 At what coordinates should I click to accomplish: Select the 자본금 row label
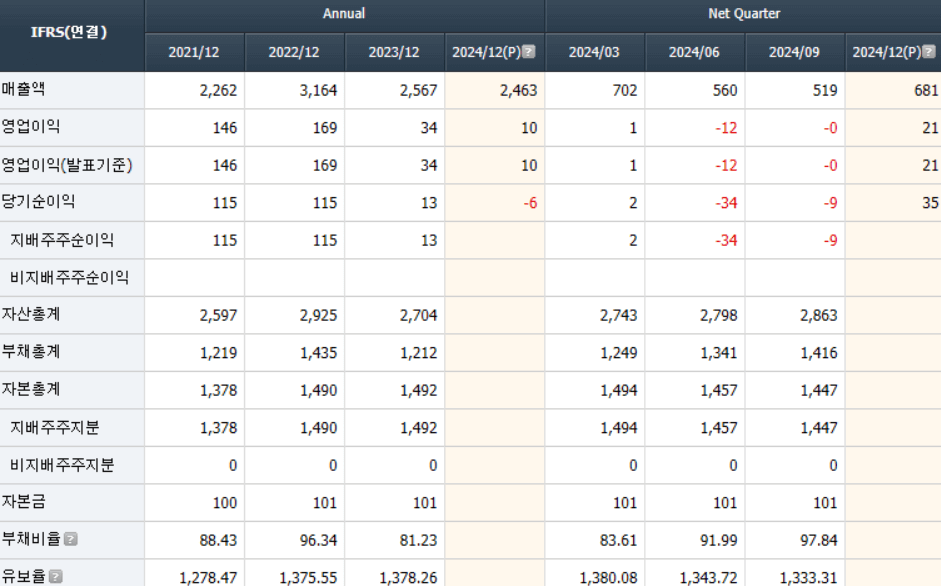tap(23, 501)
